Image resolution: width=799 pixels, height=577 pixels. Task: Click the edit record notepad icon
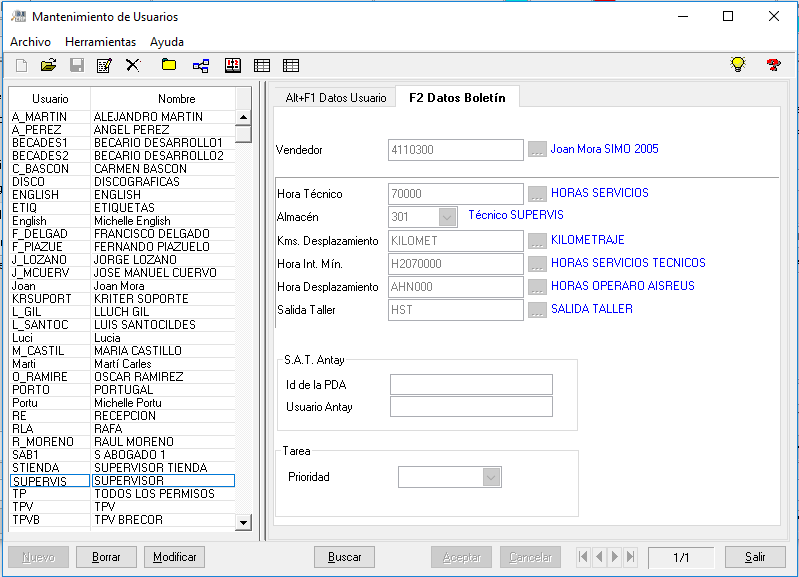(x=104, y=65)
